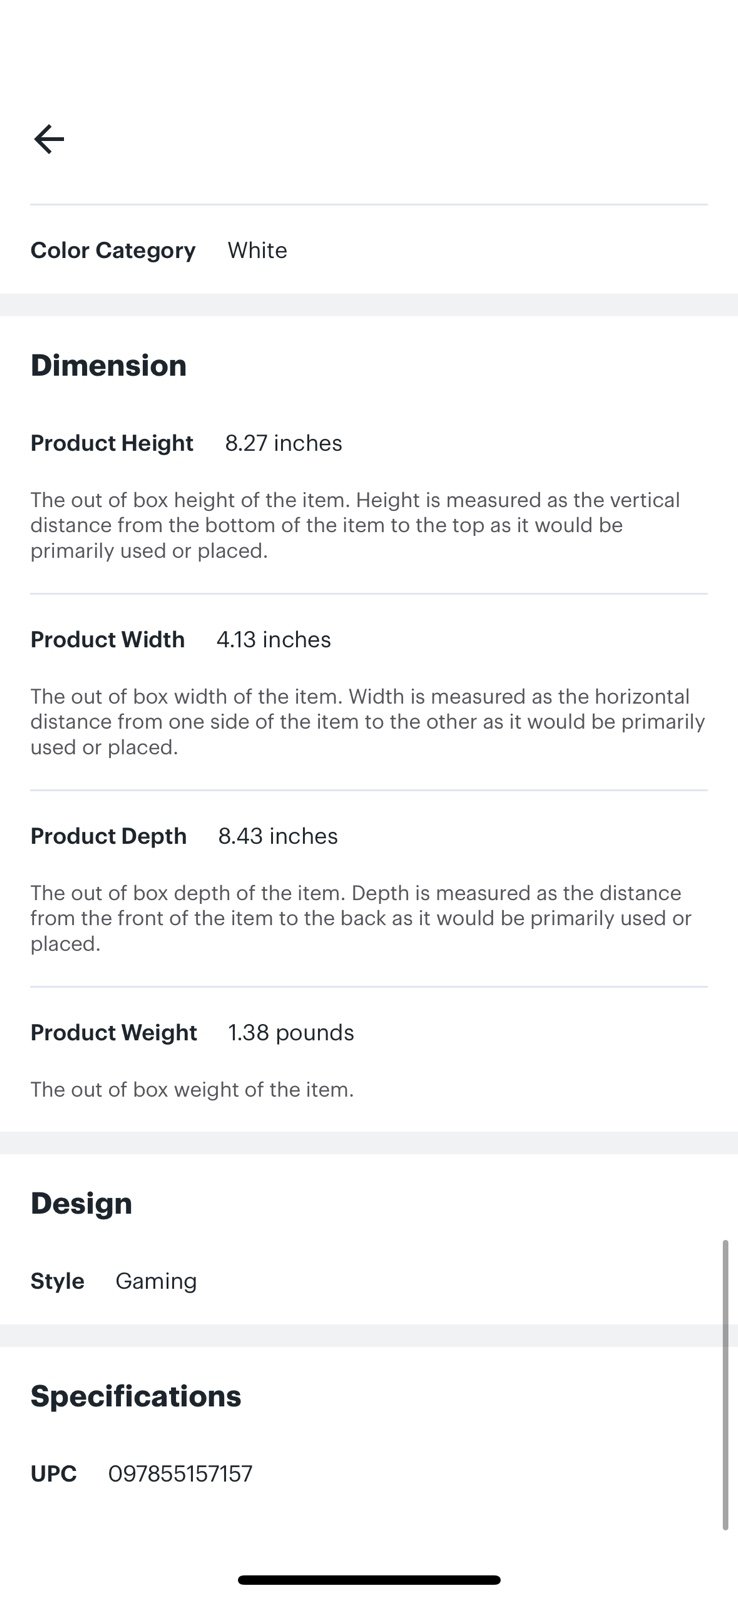Select the Product Width label
The image size is (738, 1600).
(x=108, y=639)
